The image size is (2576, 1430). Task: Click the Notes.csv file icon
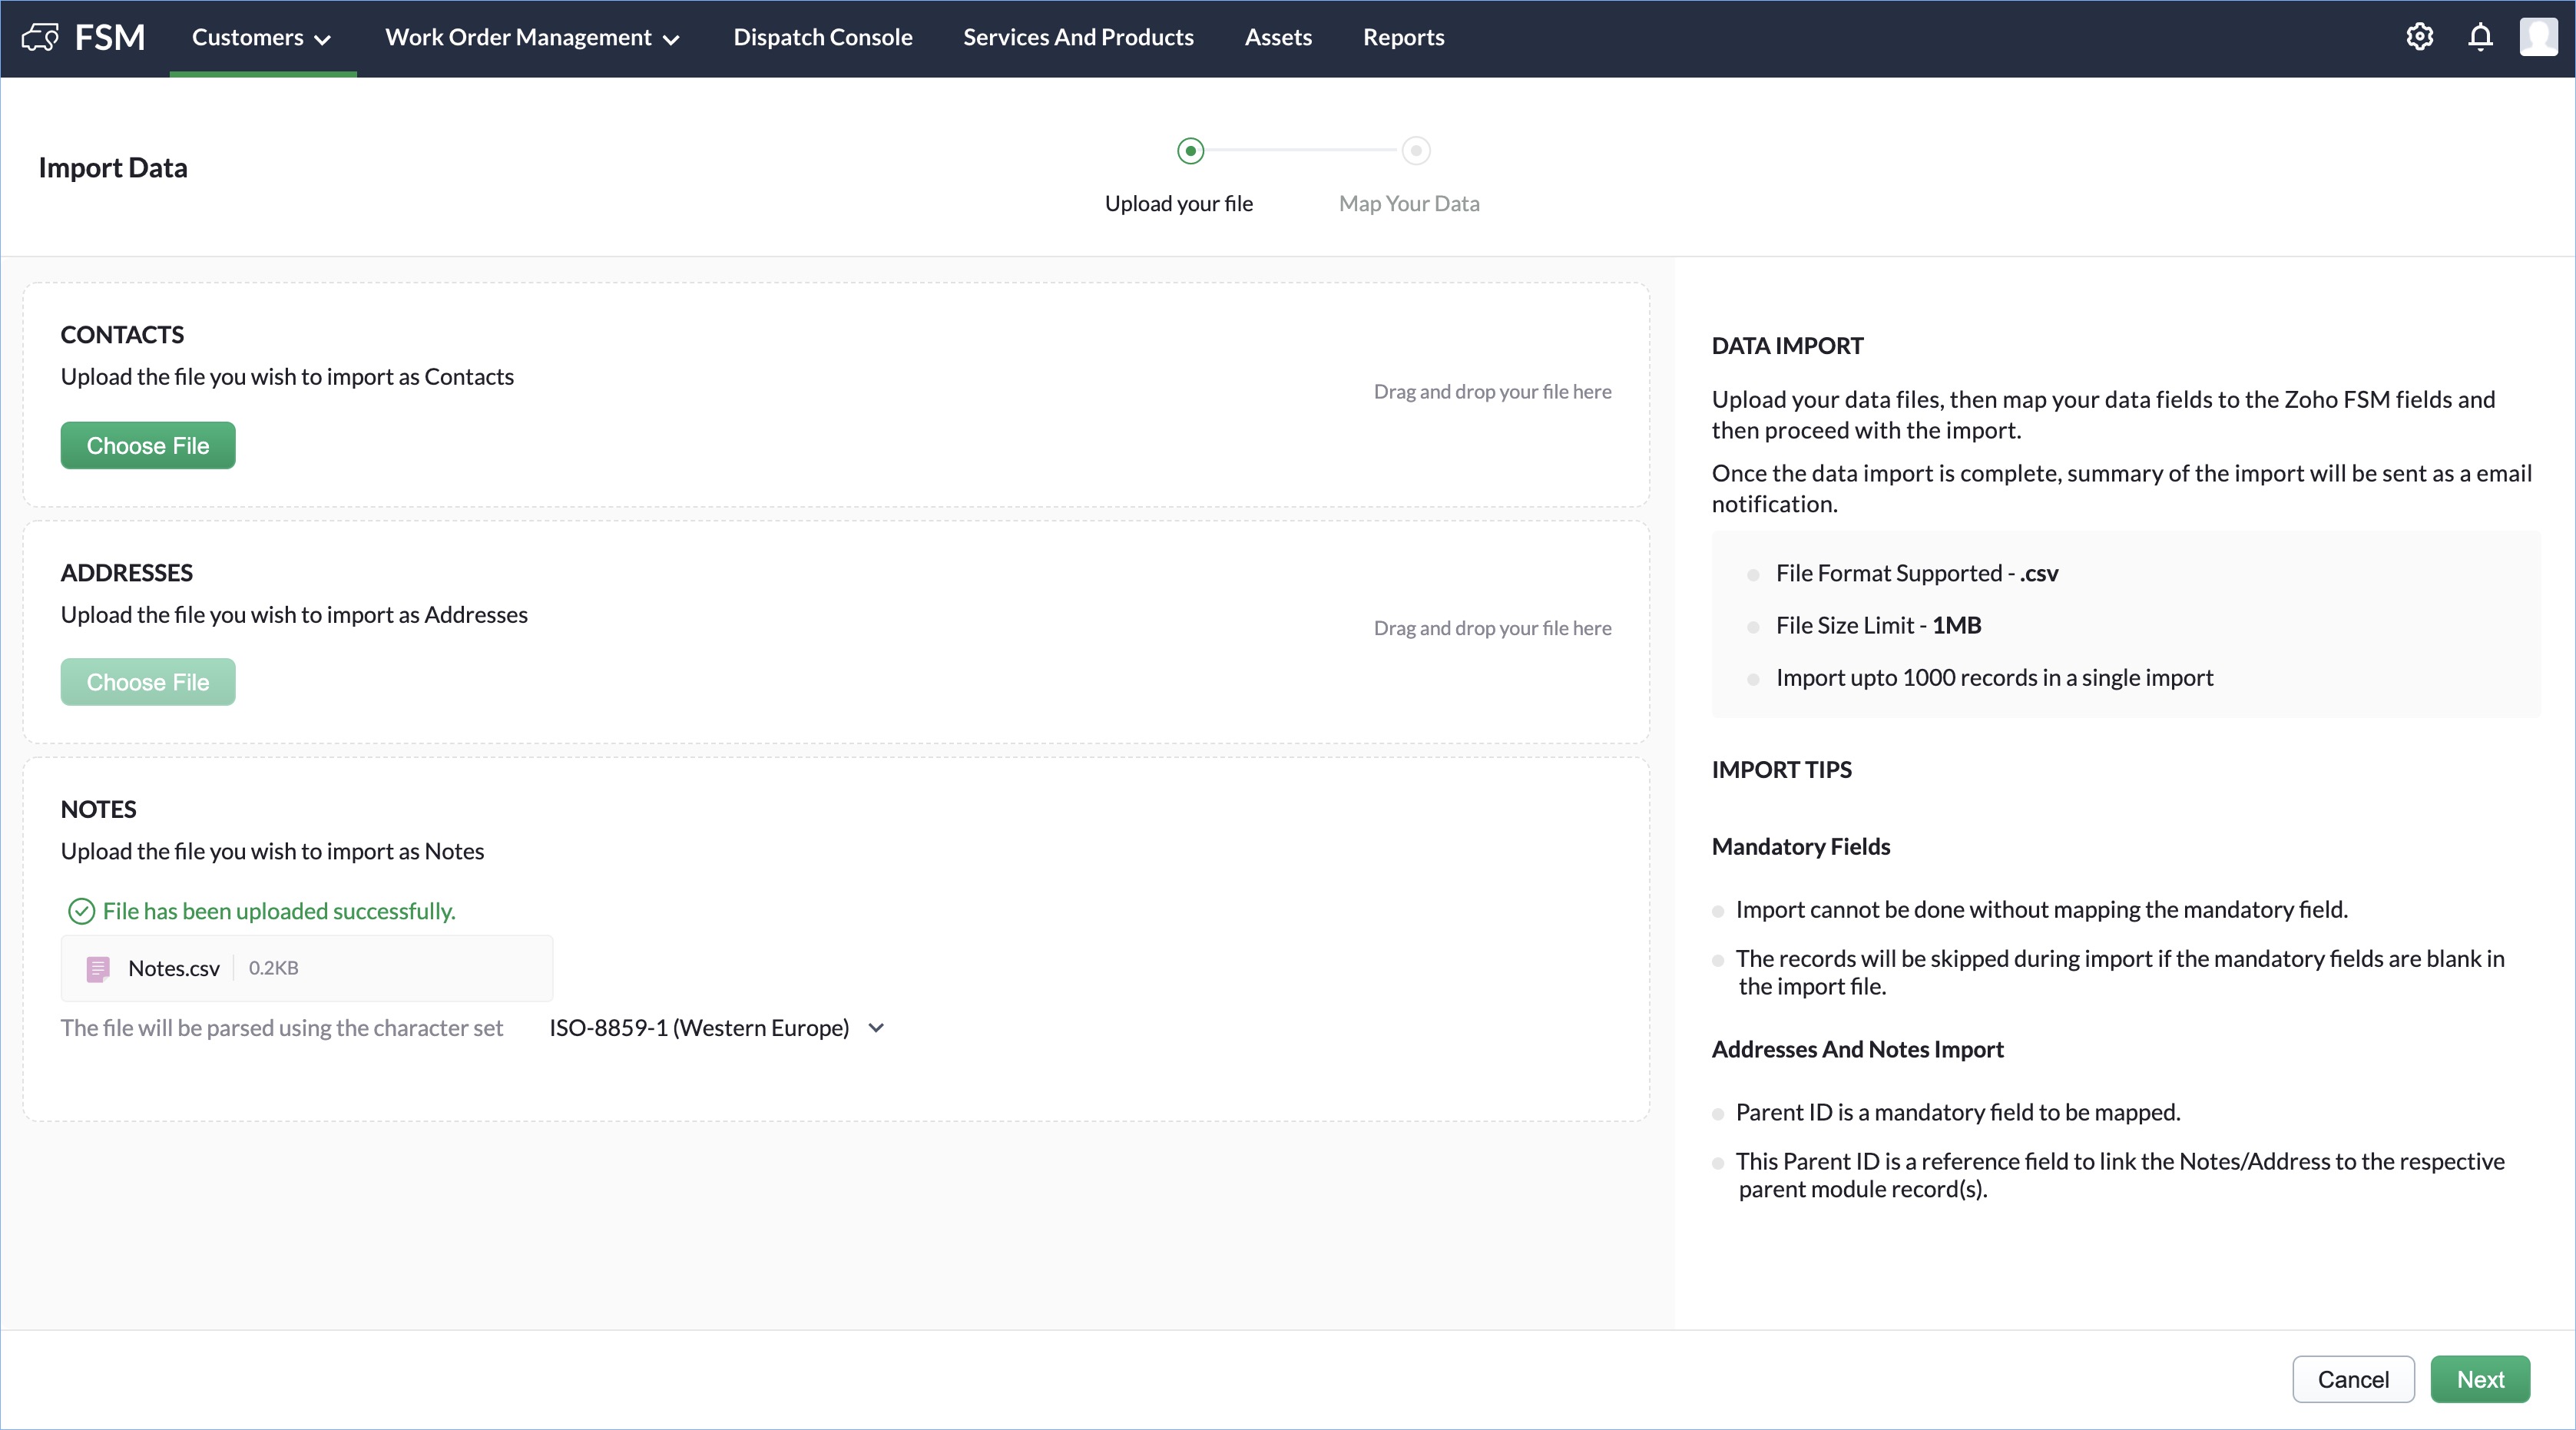point(98,968)
